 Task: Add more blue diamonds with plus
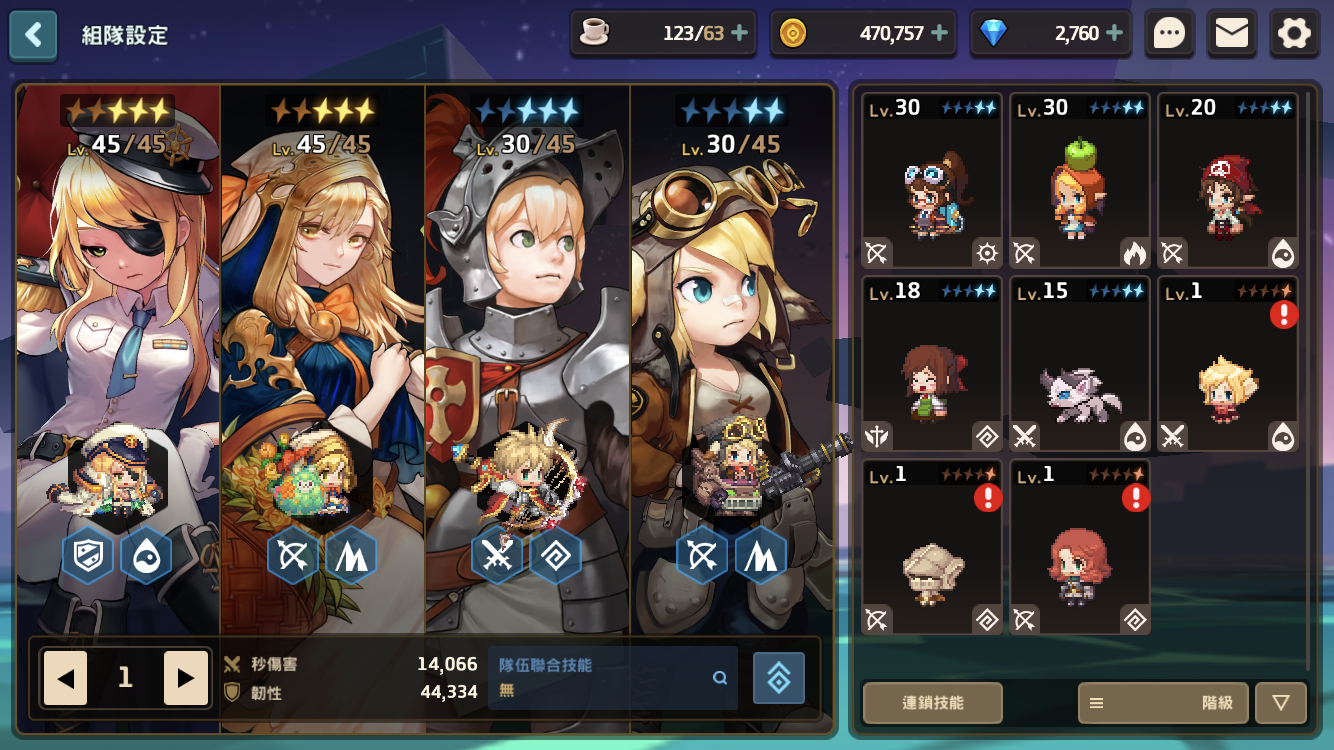pos(1114,33)
